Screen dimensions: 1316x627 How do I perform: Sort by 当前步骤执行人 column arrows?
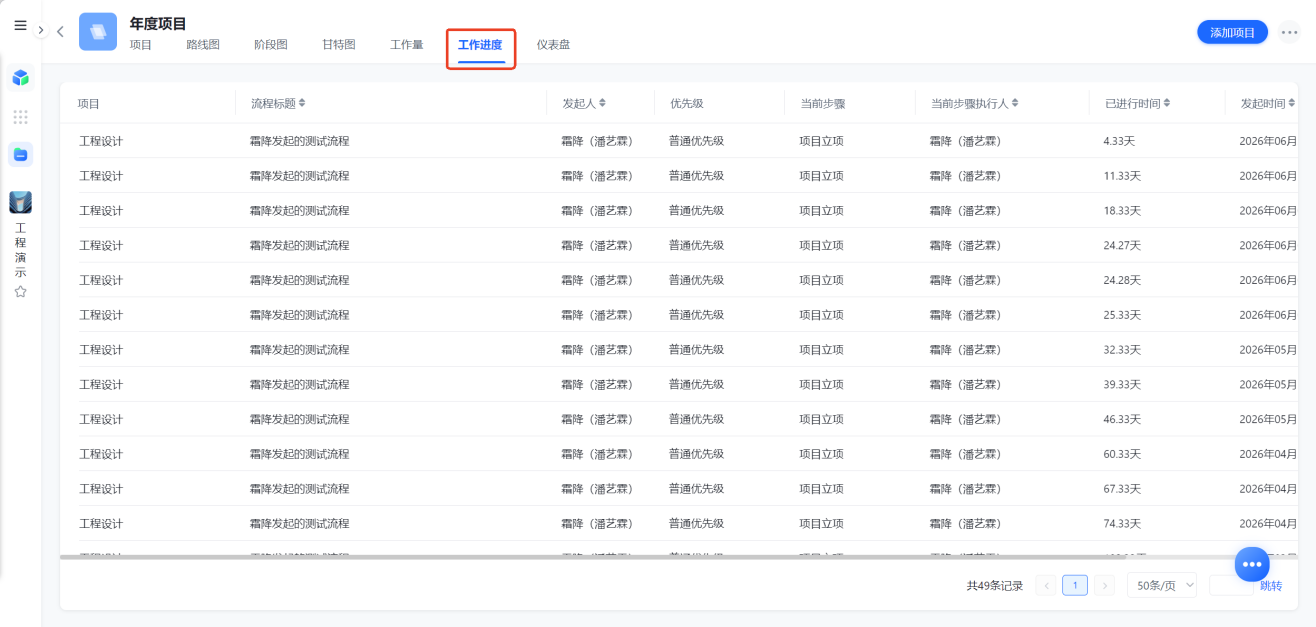click(1016, 103)
